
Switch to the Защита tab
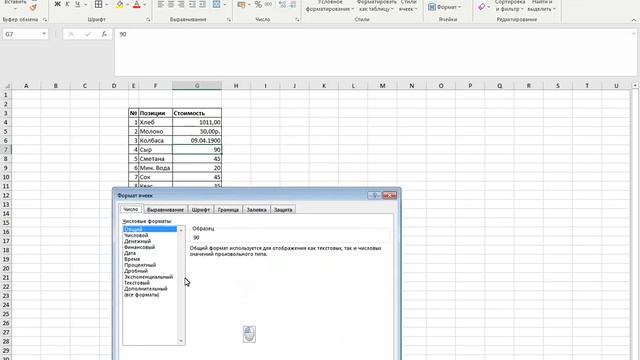pyautogui.click(x=283, y=210)
